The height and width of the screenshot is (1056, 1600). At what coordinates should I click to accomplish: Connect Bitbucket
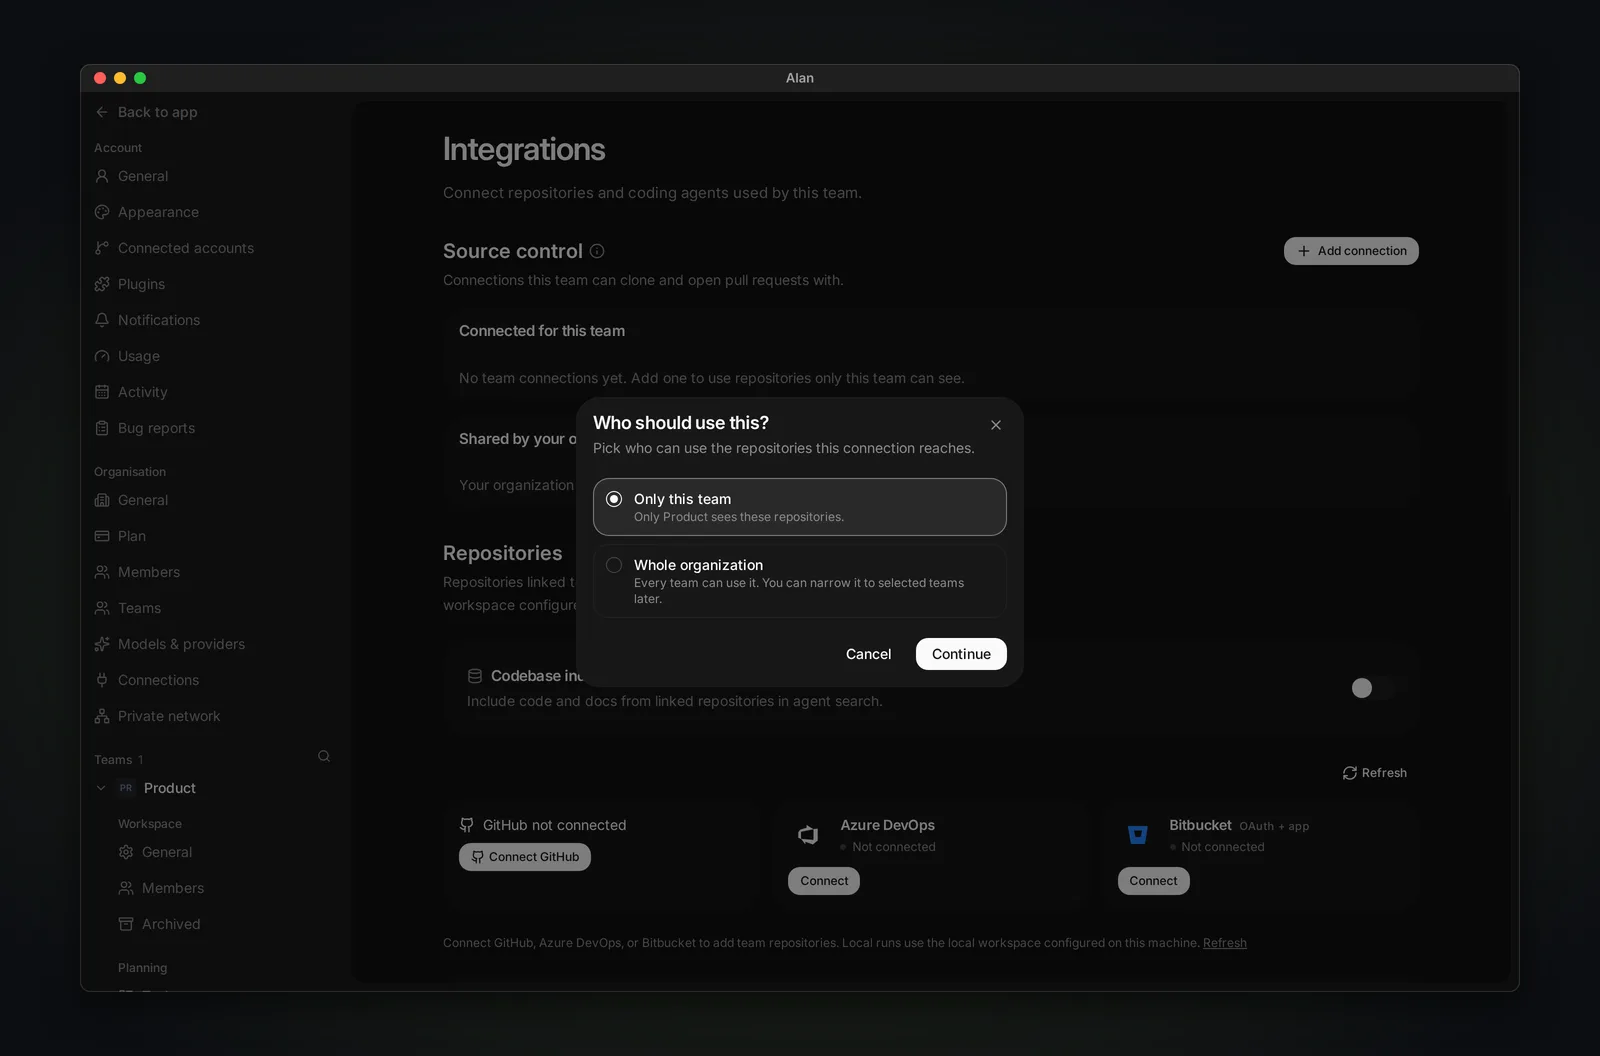tap(1153, 881)
